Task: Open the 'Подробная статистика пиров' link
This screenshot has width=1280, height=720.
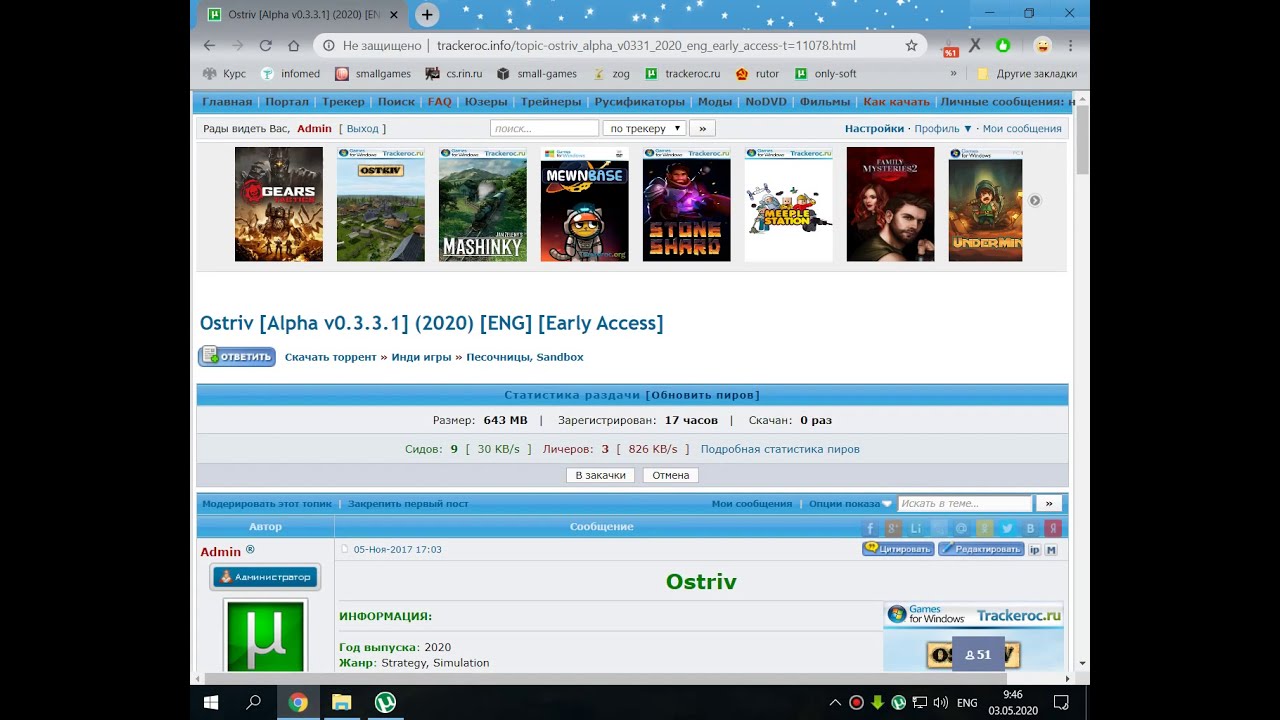Action: coord(780,449)
